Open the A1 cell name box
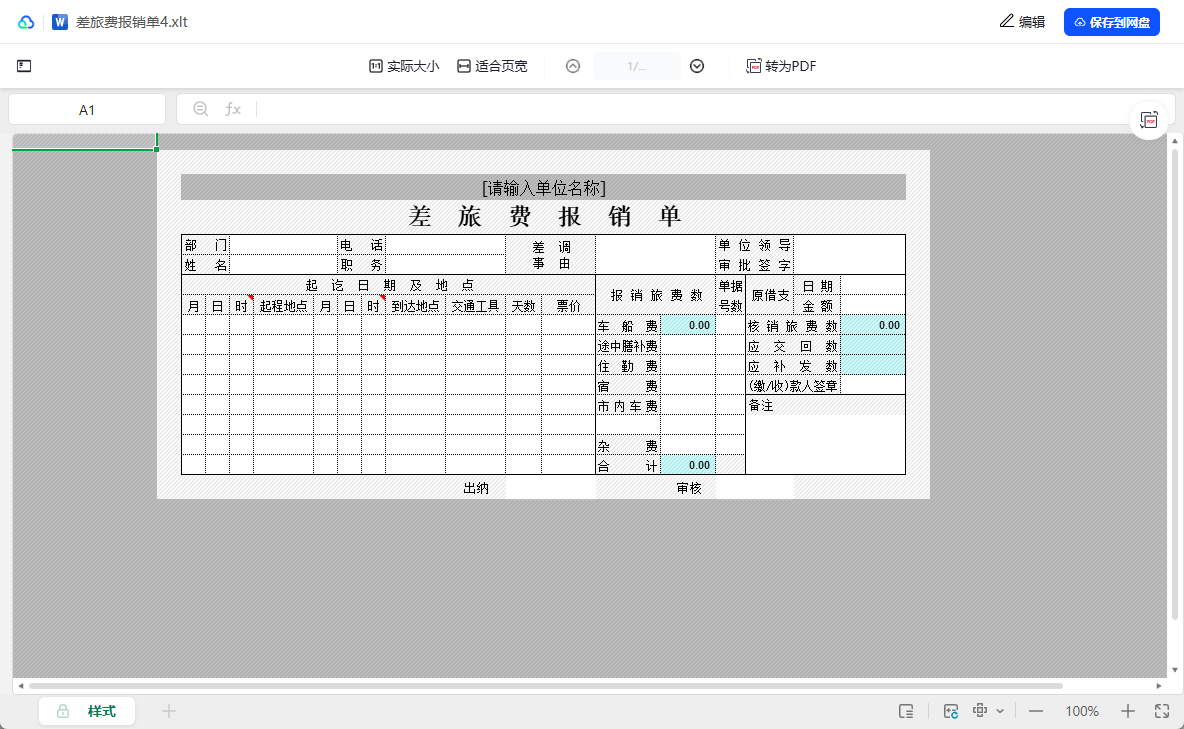The height and width of the screenshot is (729, 1184). tap(87, 110)
